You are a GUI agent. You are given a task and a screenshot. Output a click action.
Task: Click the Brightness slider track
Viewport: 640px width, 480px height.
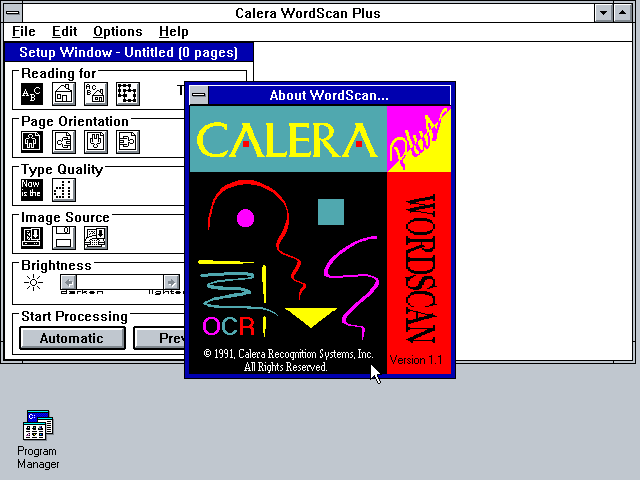[120, 282]
